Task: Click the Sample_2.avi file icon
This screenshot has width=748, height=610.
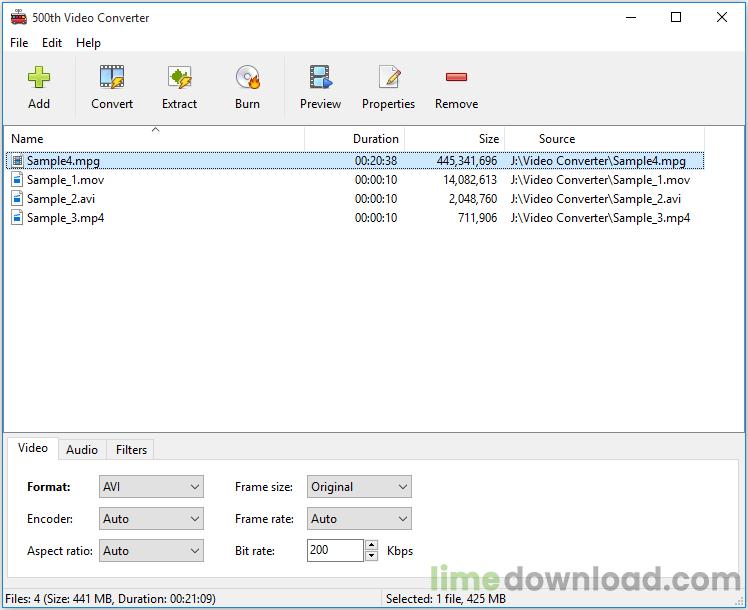Action: click(17, 198)
